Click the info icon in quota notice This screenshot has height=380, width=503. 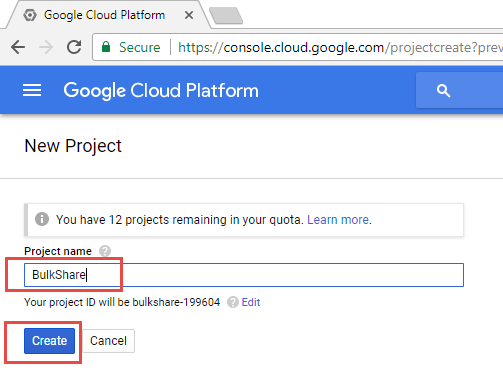[42, 219]
